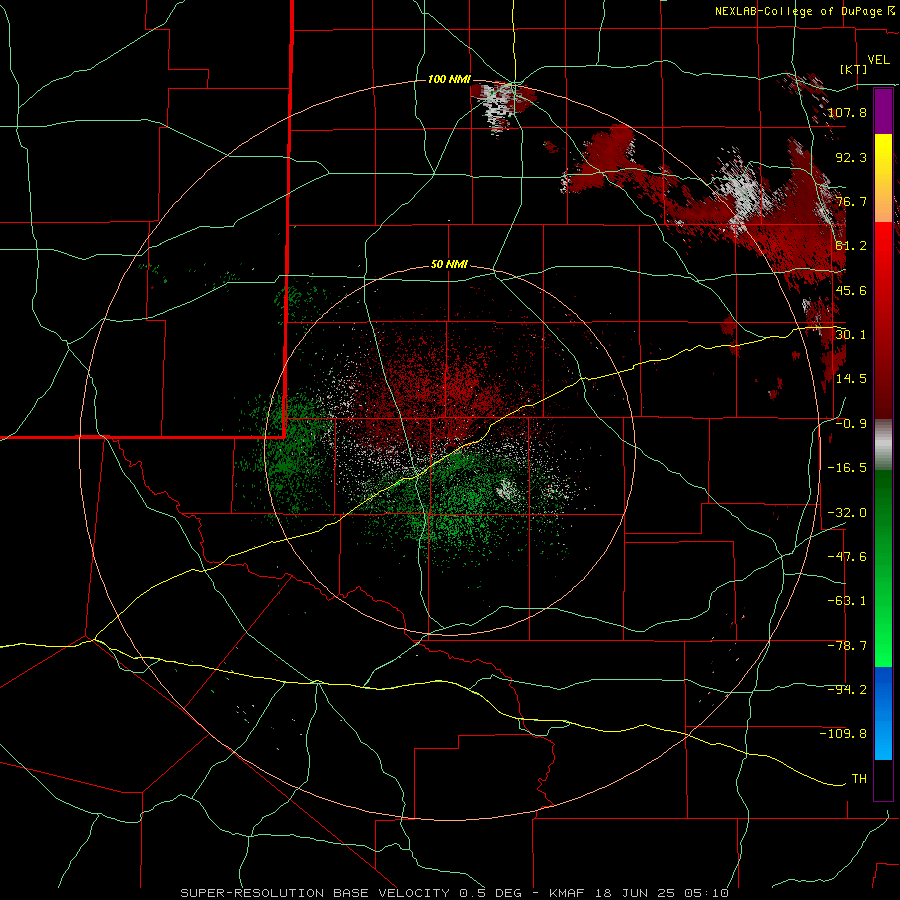
Task: Click the [KT] units label
Action: pos(853,69)
